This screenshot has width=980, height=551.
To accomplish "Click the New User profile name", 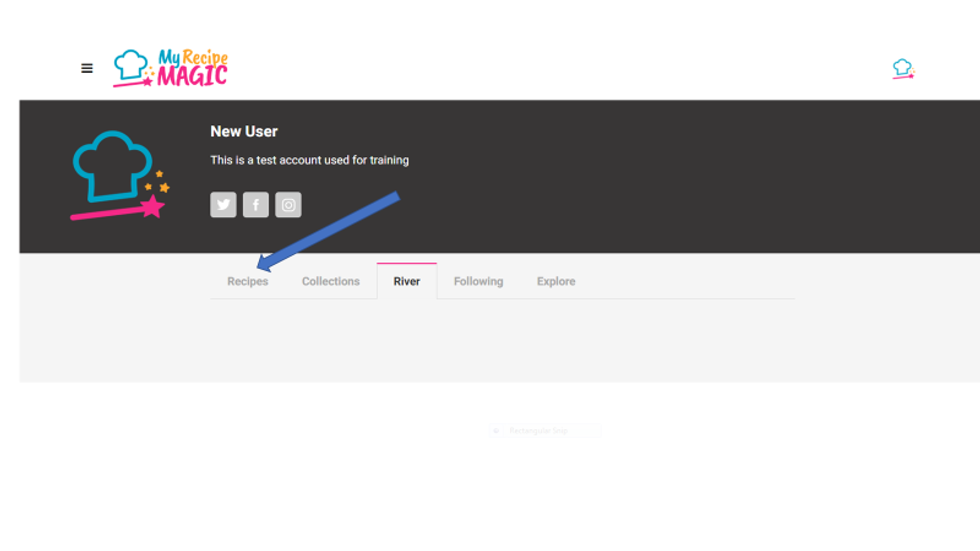I will pyautogui.click(x=244, y=131).
